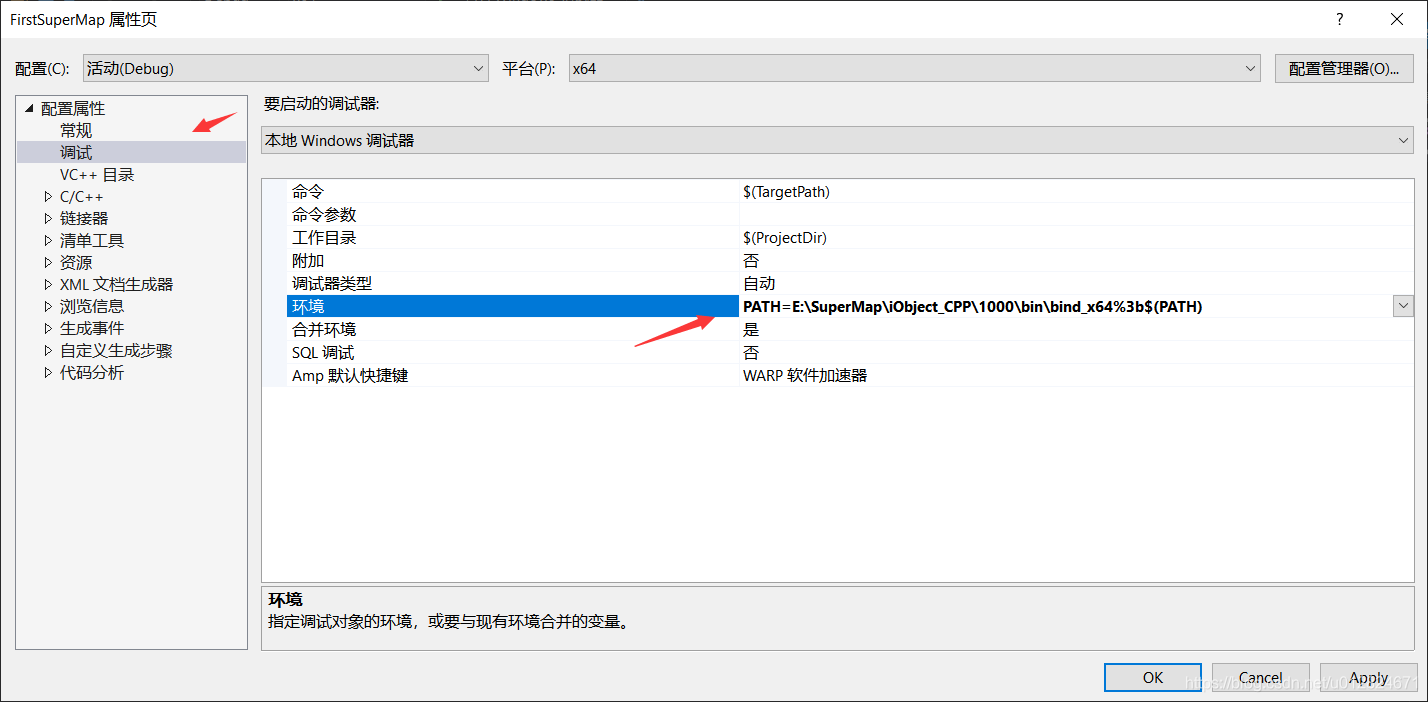Select the 代码分析 tree item
The image size is (1428, 702).
pyautogui.click(x=92, y=372)
